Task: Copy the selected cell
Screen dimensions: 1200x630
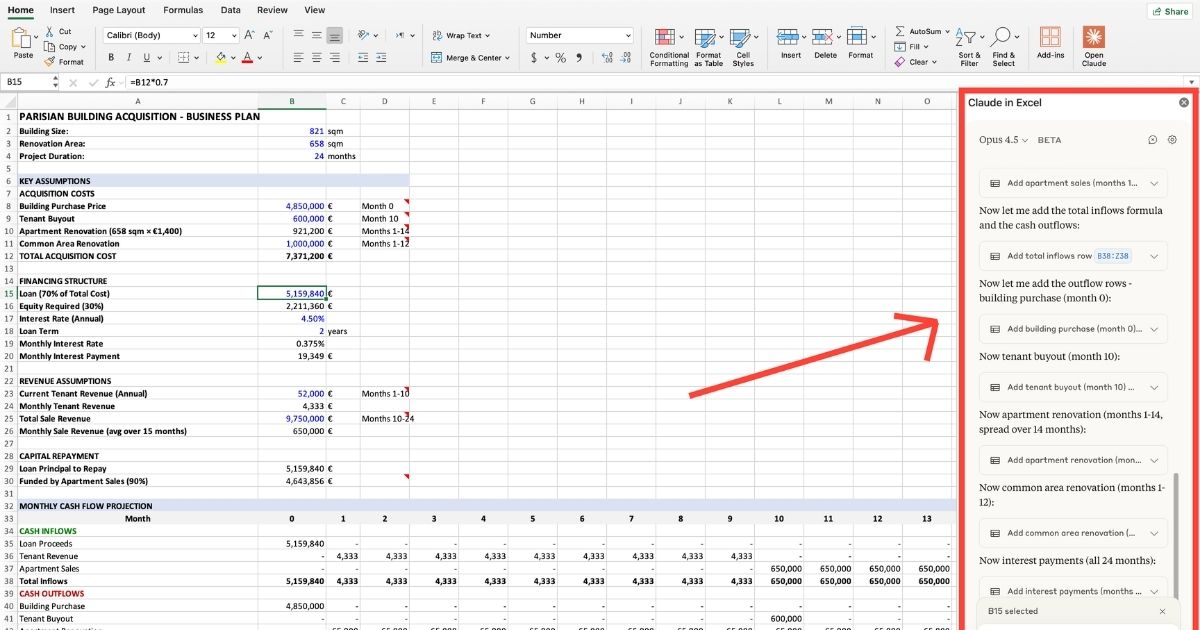Action: pos(61,47)
